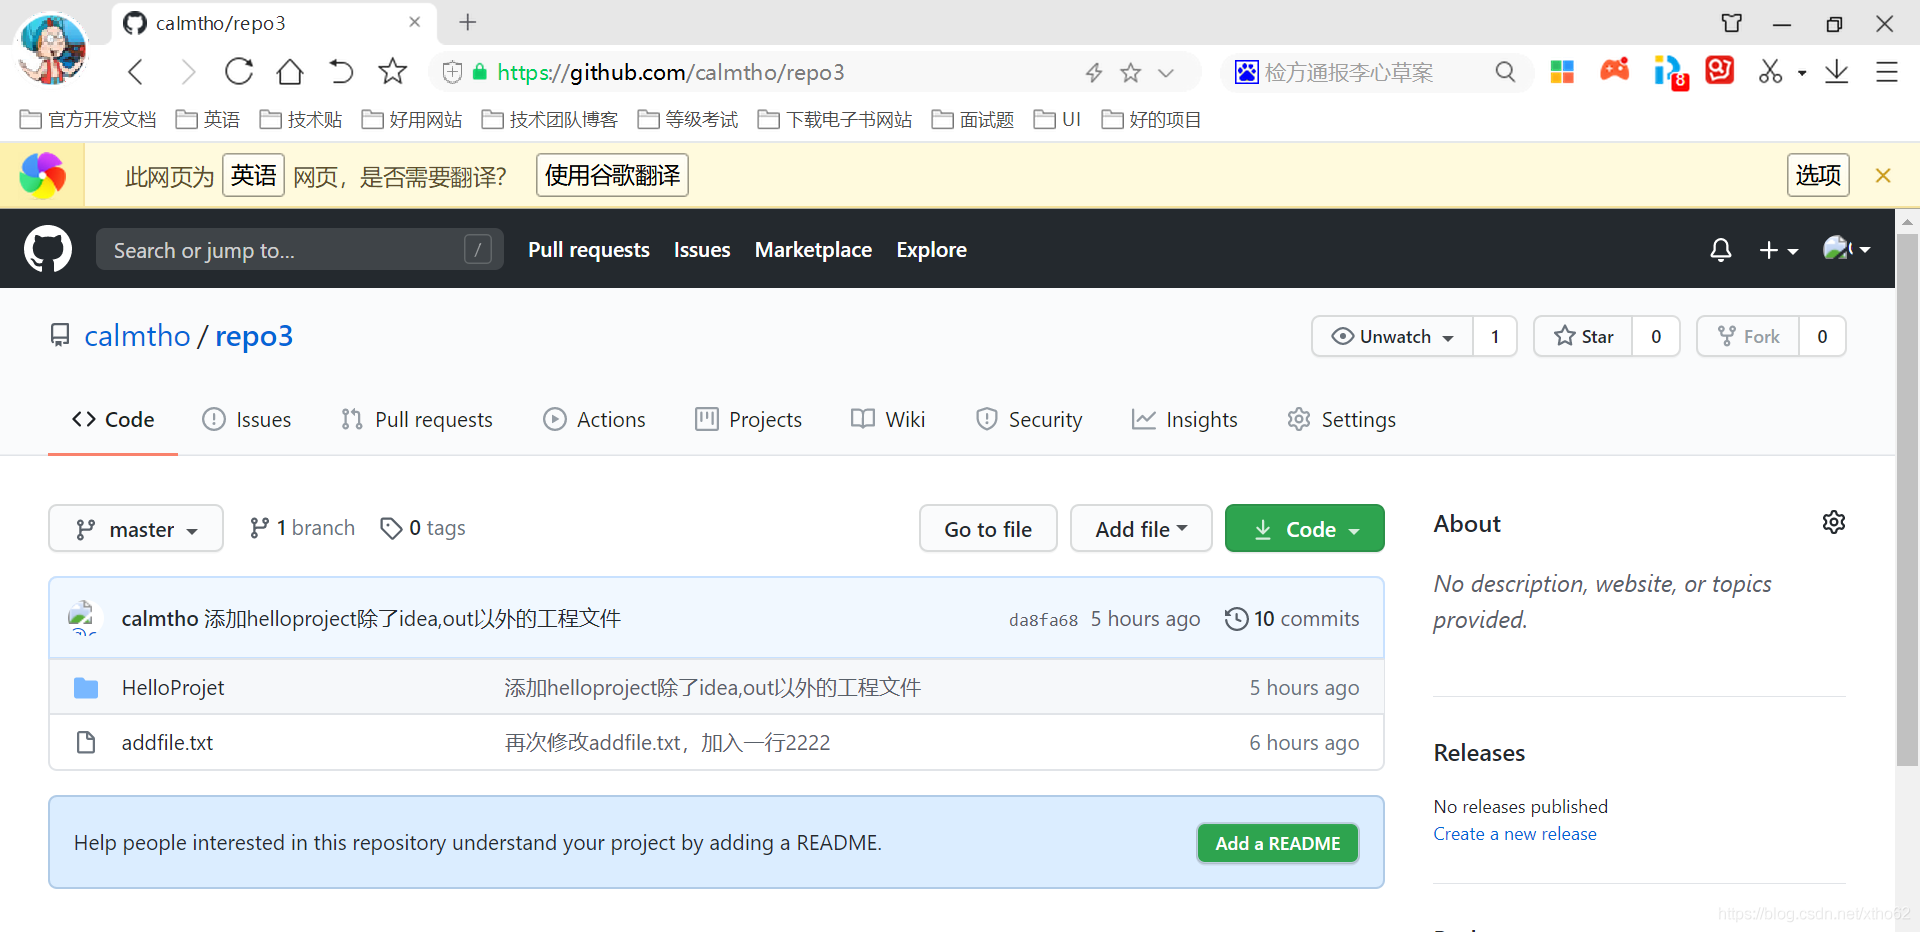This screenshot has width=1920, height=932.
Task: Fork the repository
Action: click(1748, 337)
